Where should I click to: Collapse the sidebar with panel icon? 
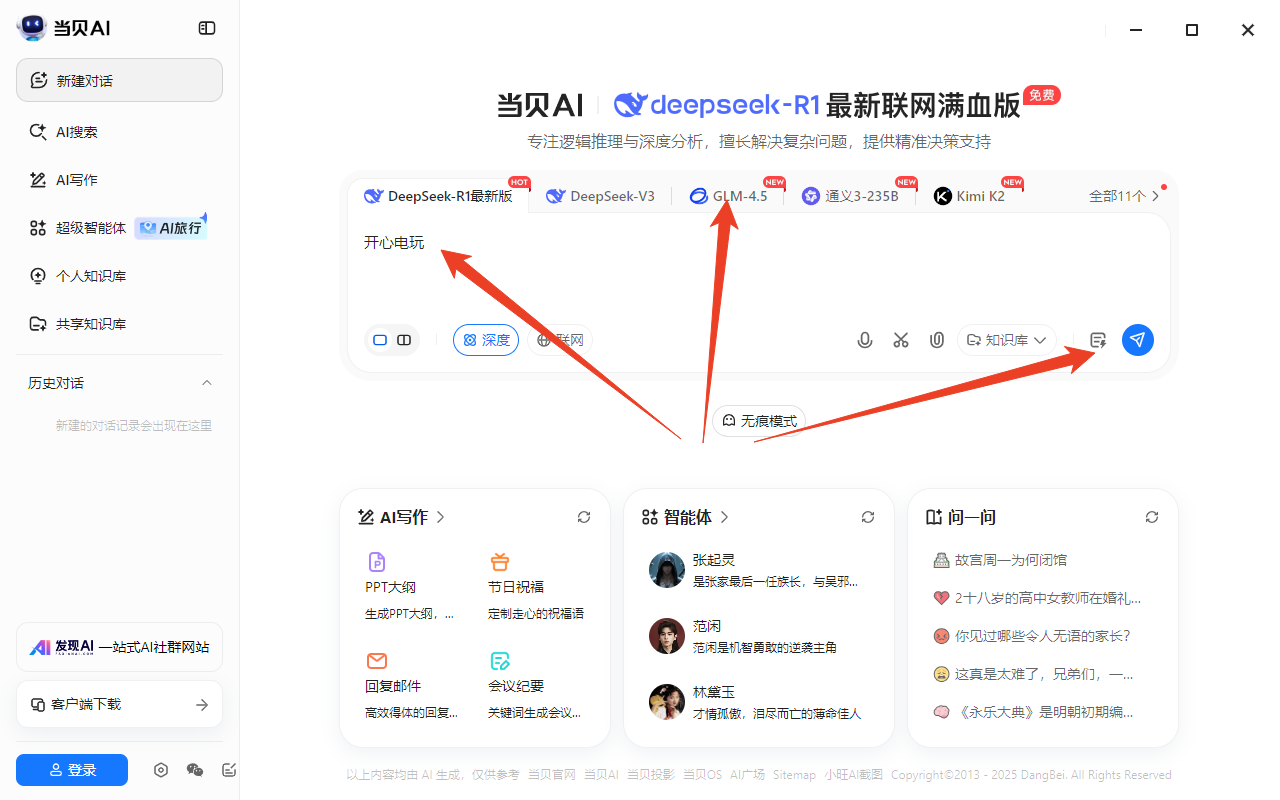[207, 28]
